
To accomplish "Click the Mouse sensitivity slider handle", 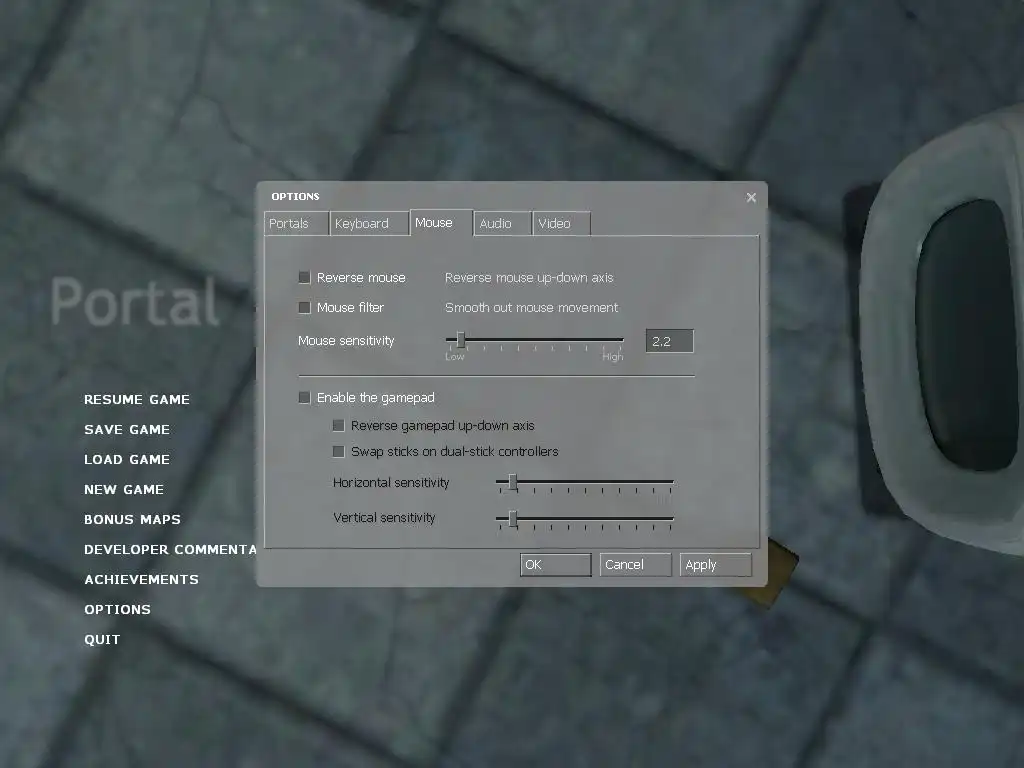I will (x=460, y=340).
